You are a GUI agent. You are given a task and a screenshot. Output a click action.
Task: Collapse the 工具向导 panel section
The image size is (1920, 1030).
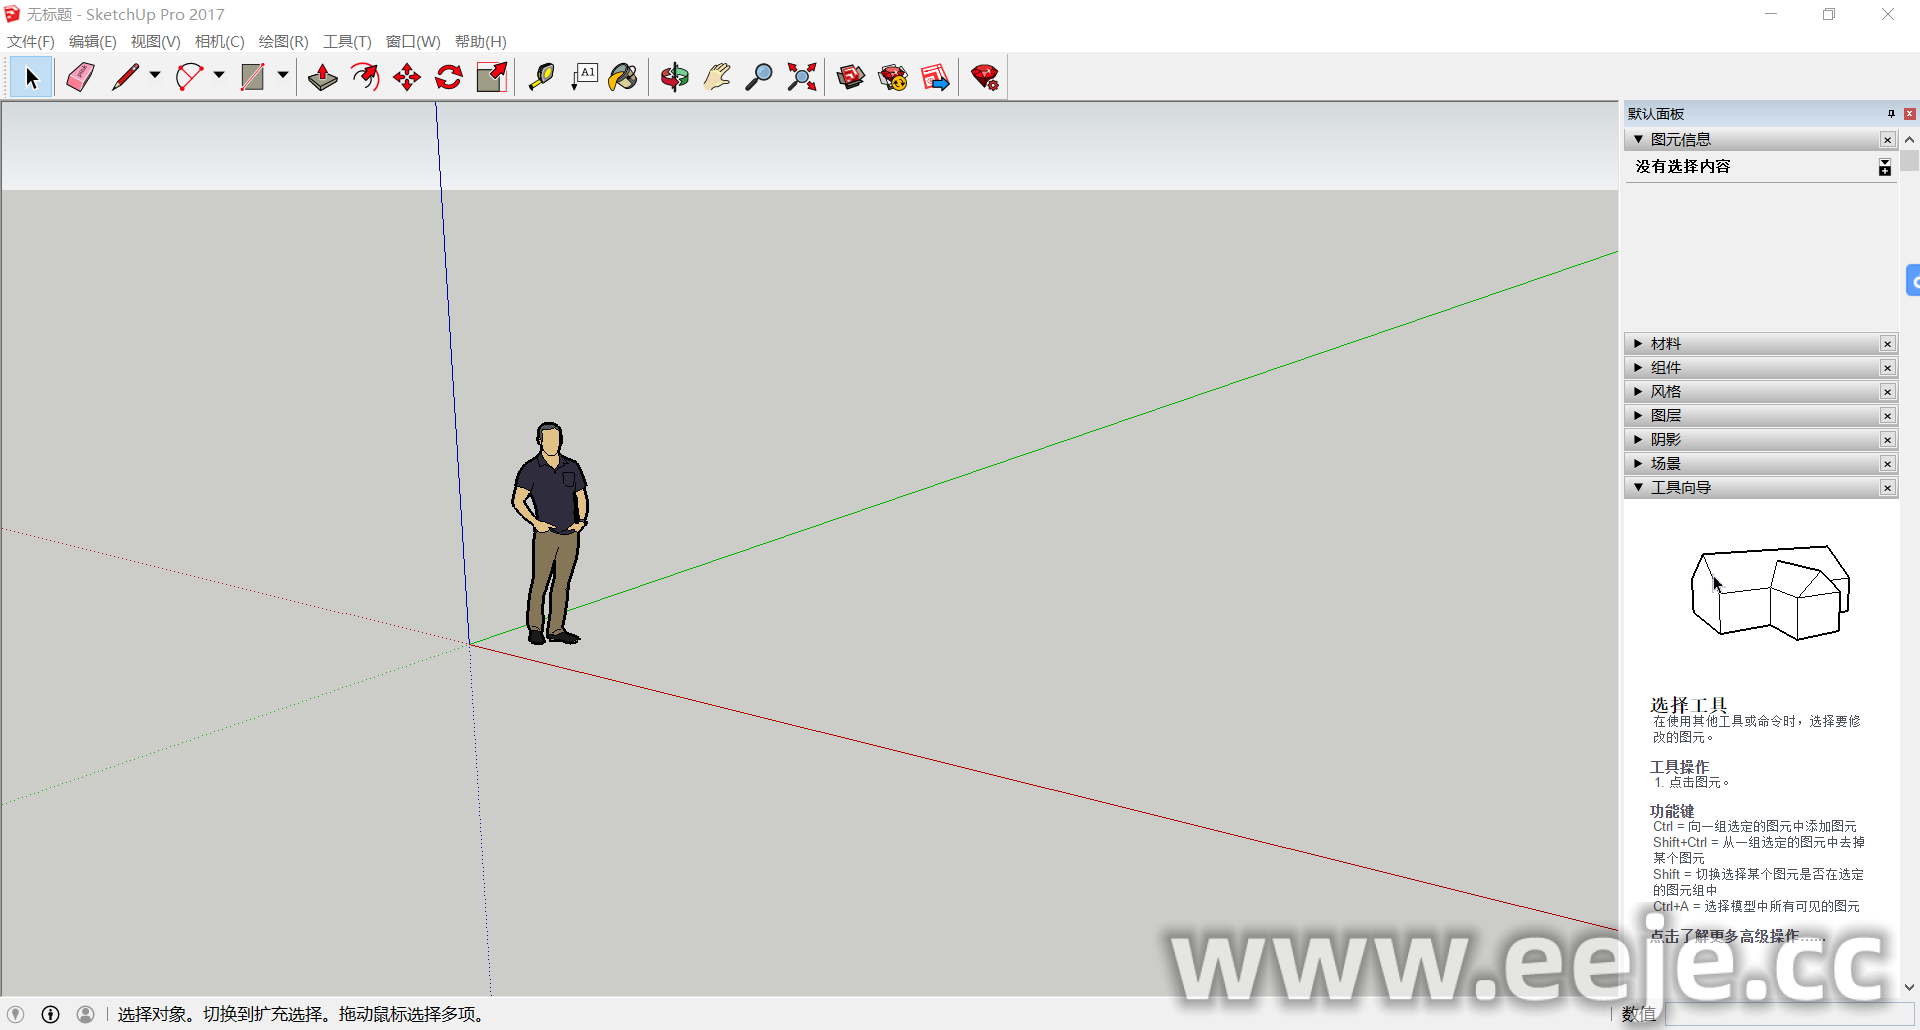coord(1679,488)
